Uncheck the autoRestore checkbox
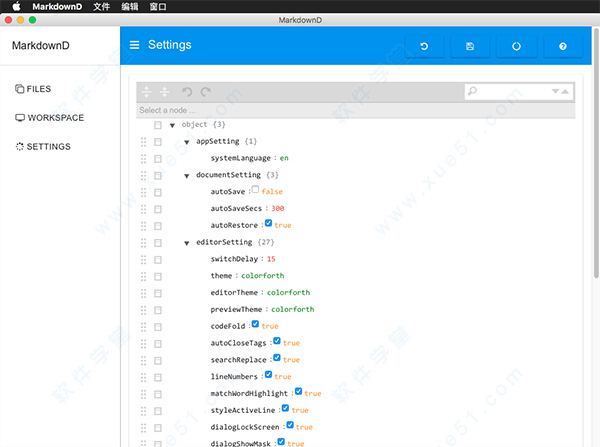 (x=268, y=223)
